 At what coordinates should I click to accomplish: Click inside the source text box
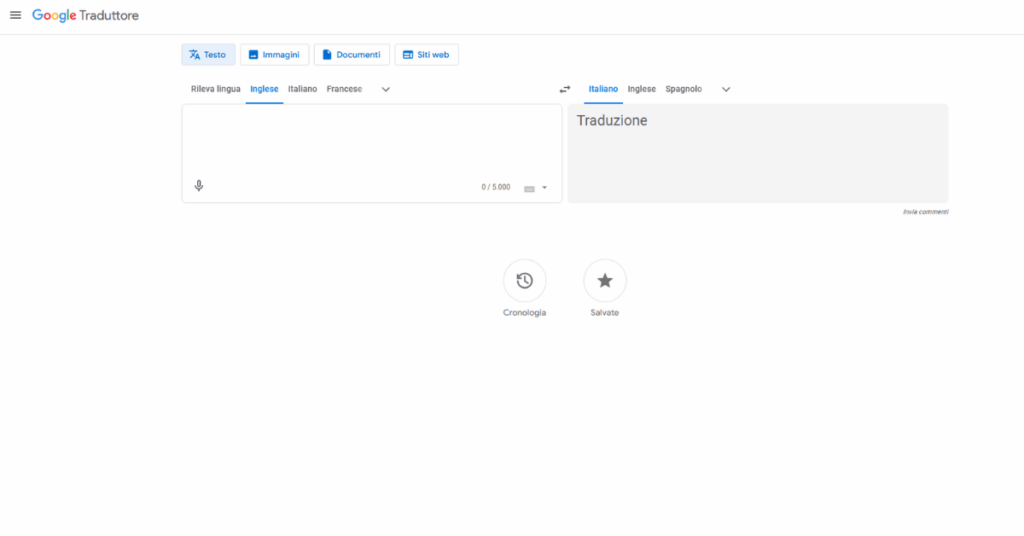(370, 140)
